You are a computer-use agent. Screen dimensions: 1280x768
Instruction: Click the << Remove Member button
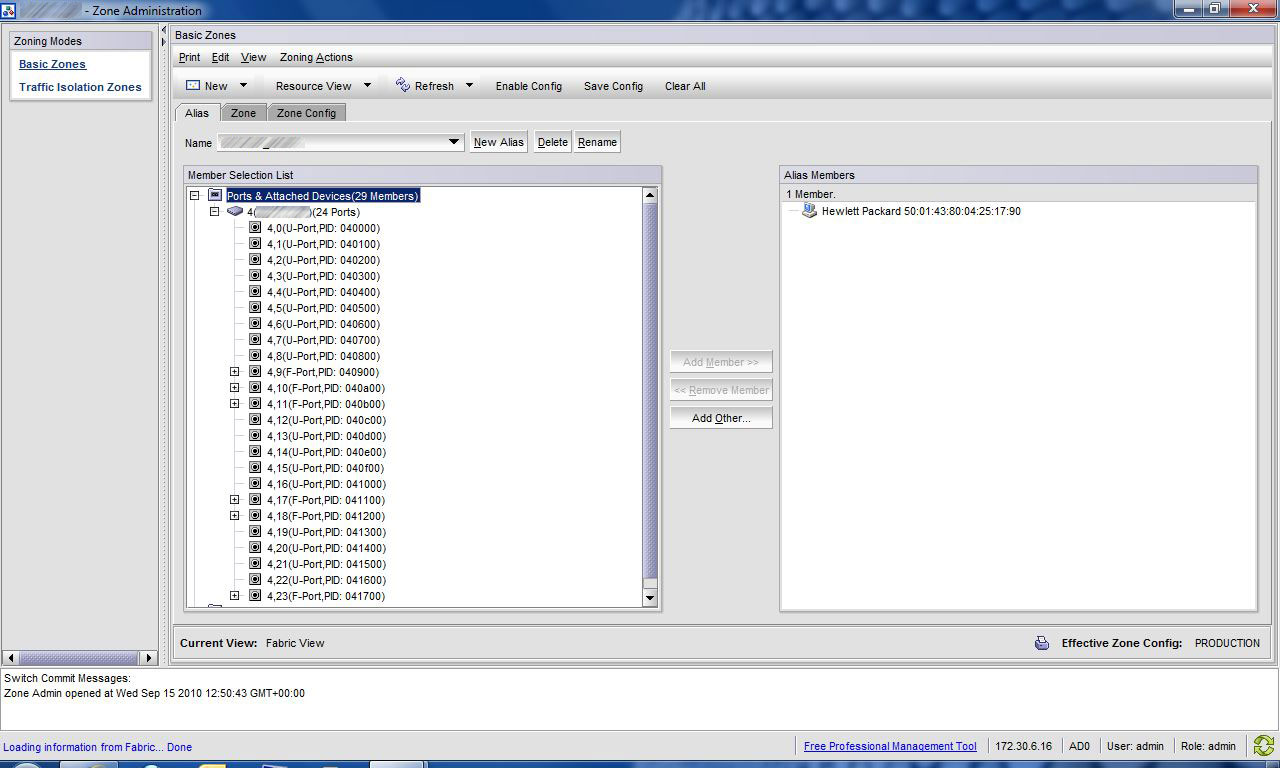[x=721, y=390]
